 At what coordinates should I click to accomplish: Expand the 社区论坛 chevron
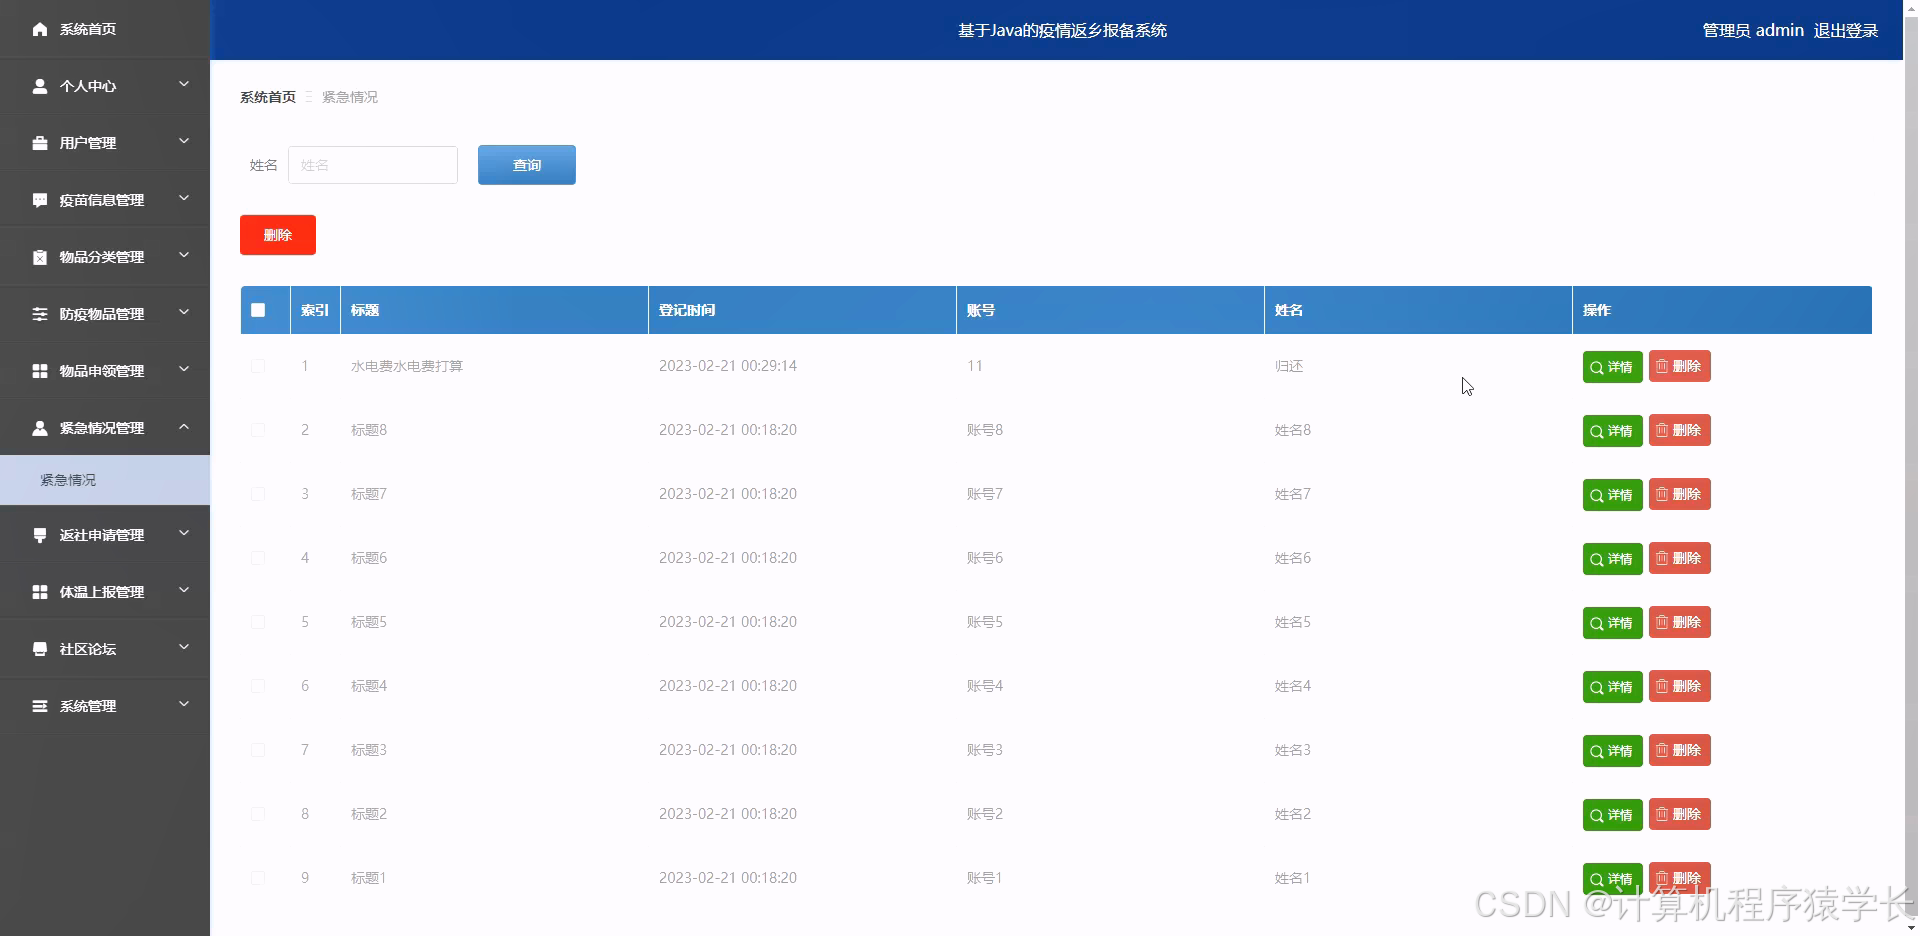[x=184, y=647]
